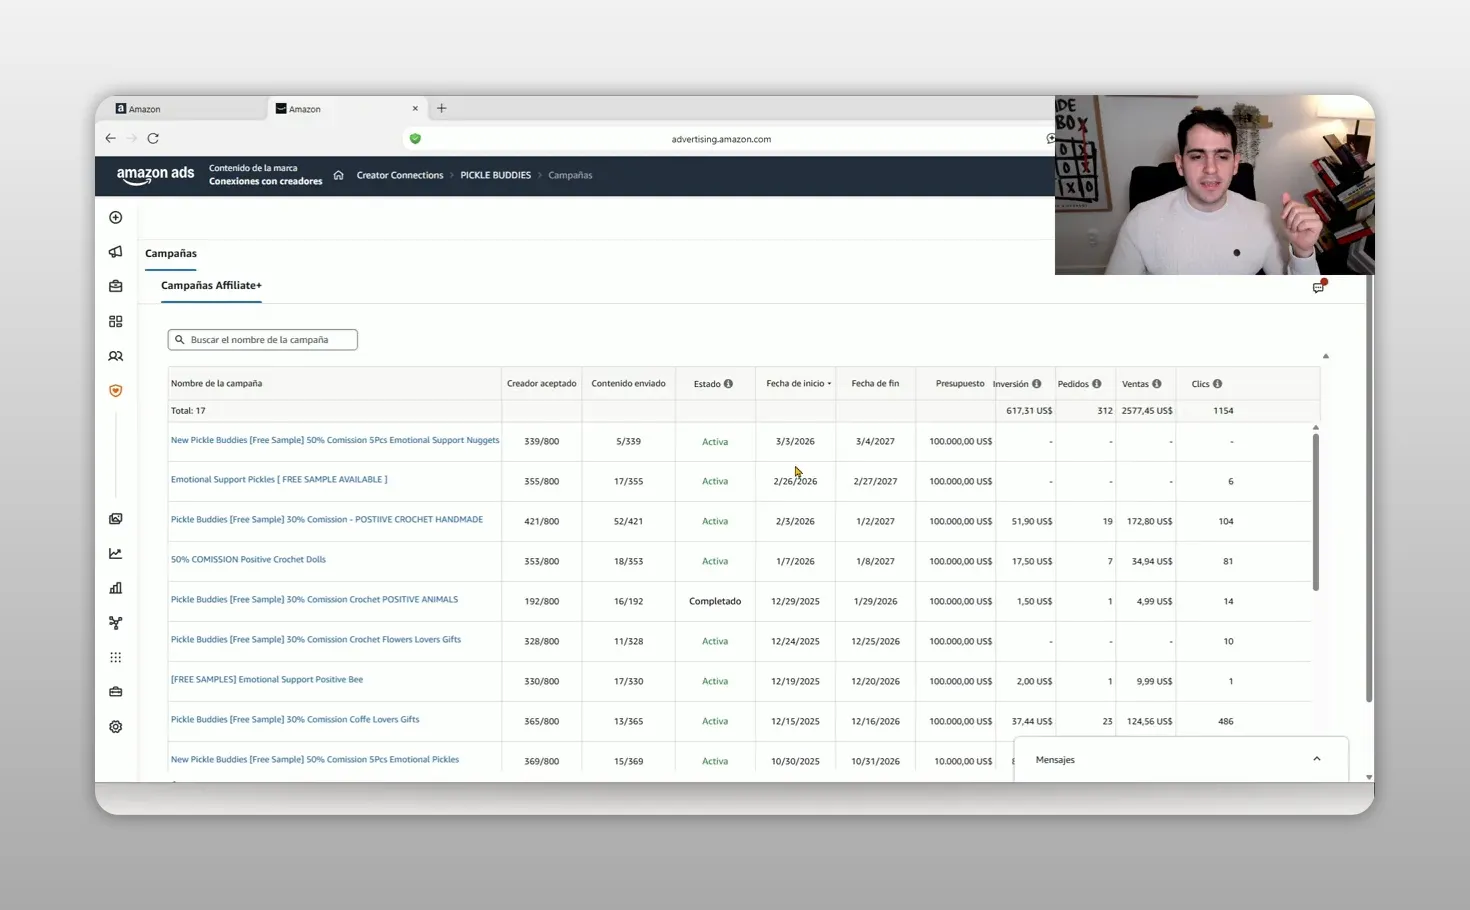Open the bar chart reports icon in sidebar
The image size is (1470, 910).
pyautogui.click(x=116, y=588)
